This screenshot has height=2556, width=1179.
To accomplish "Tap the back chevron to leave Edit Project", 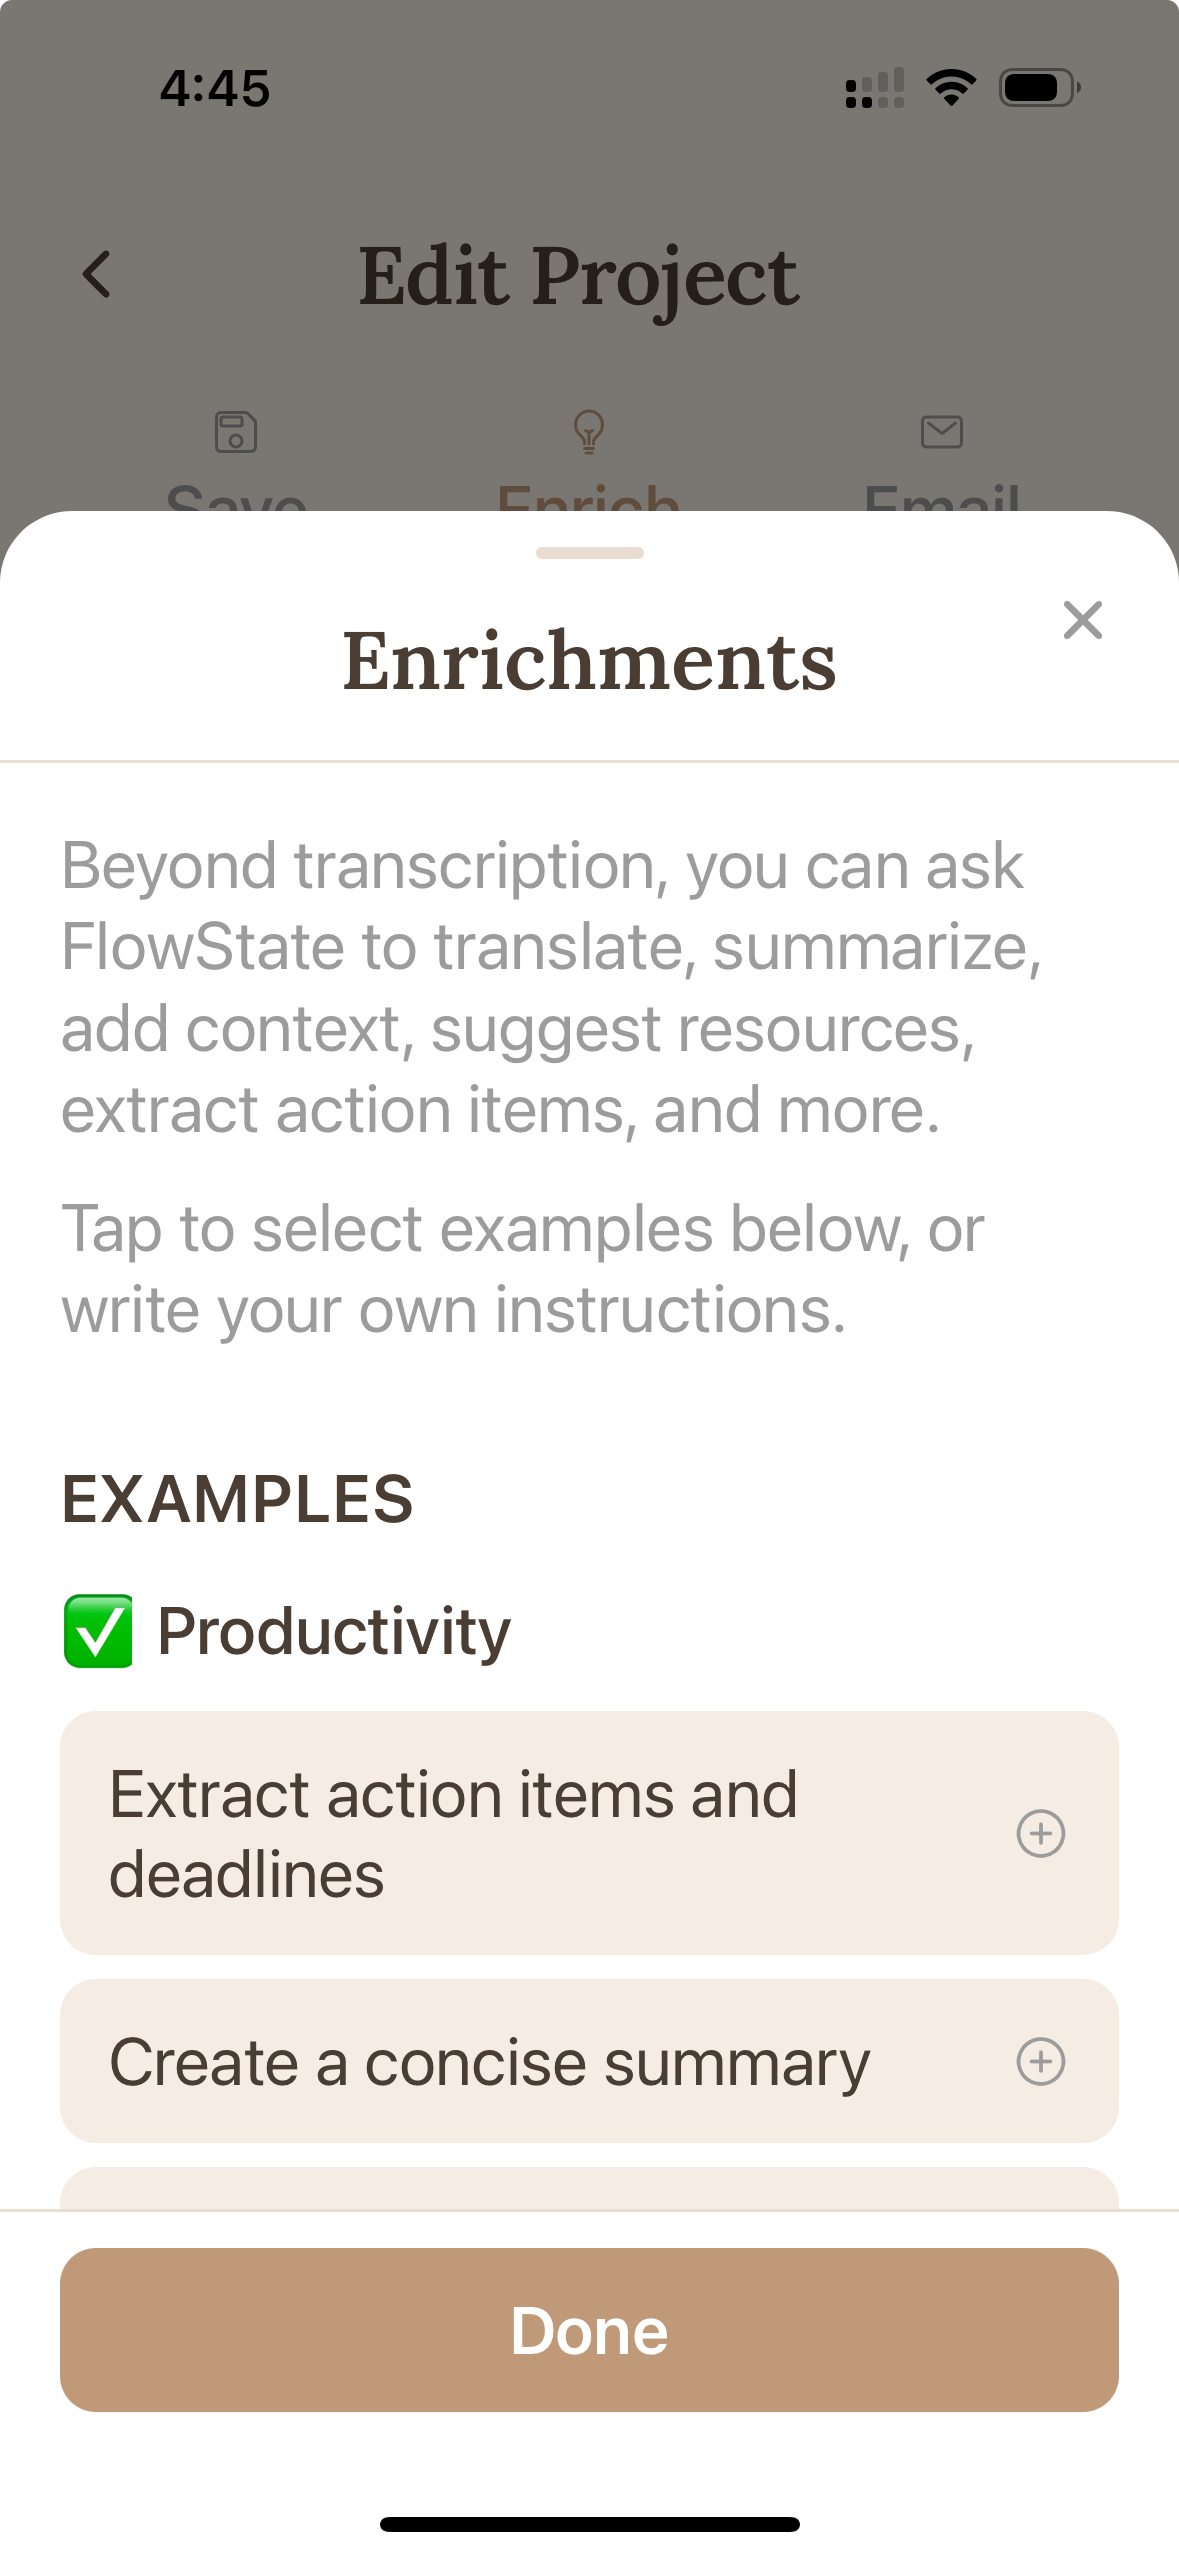I will pyautogui.click(x=97, y=274).
